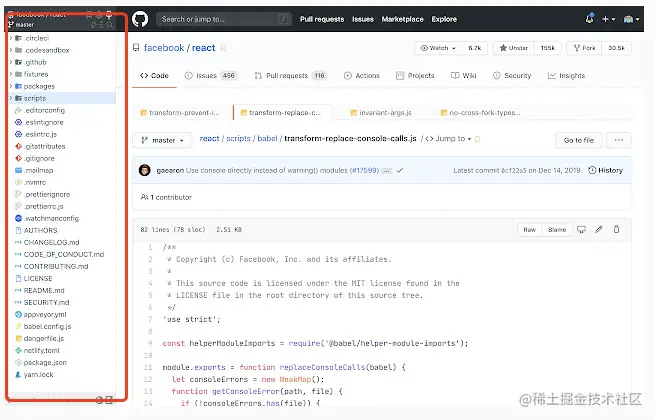Click the History clock icon

pos(590,170)
